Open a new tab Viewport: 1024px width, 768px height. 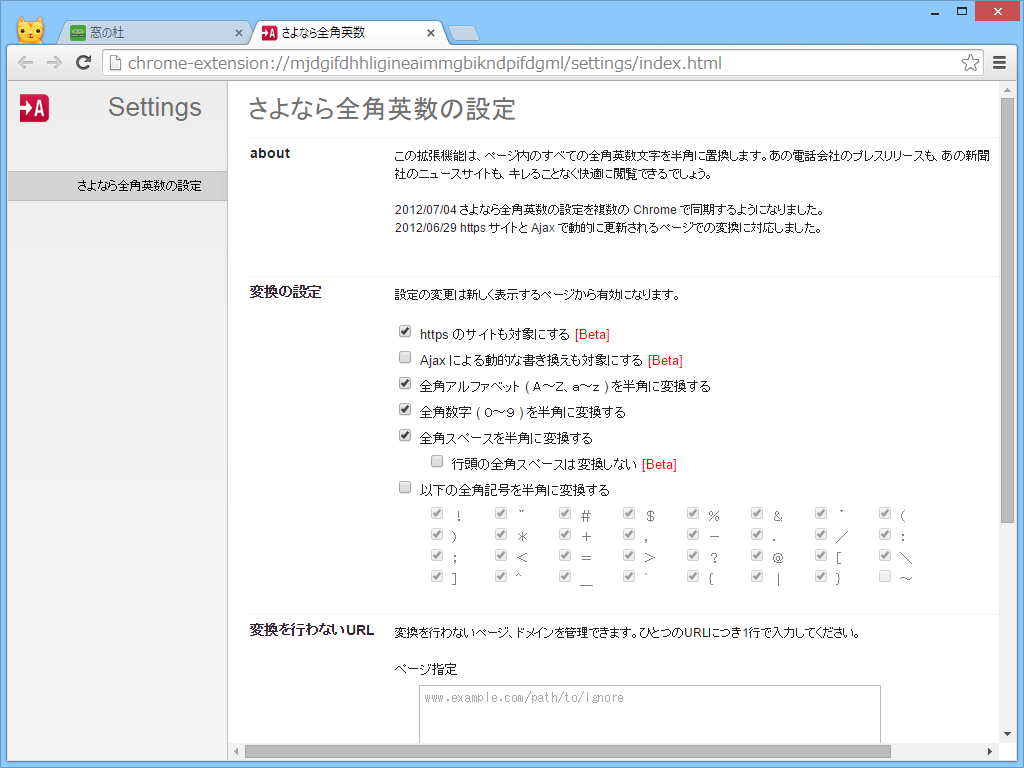[x=464, y=33]
